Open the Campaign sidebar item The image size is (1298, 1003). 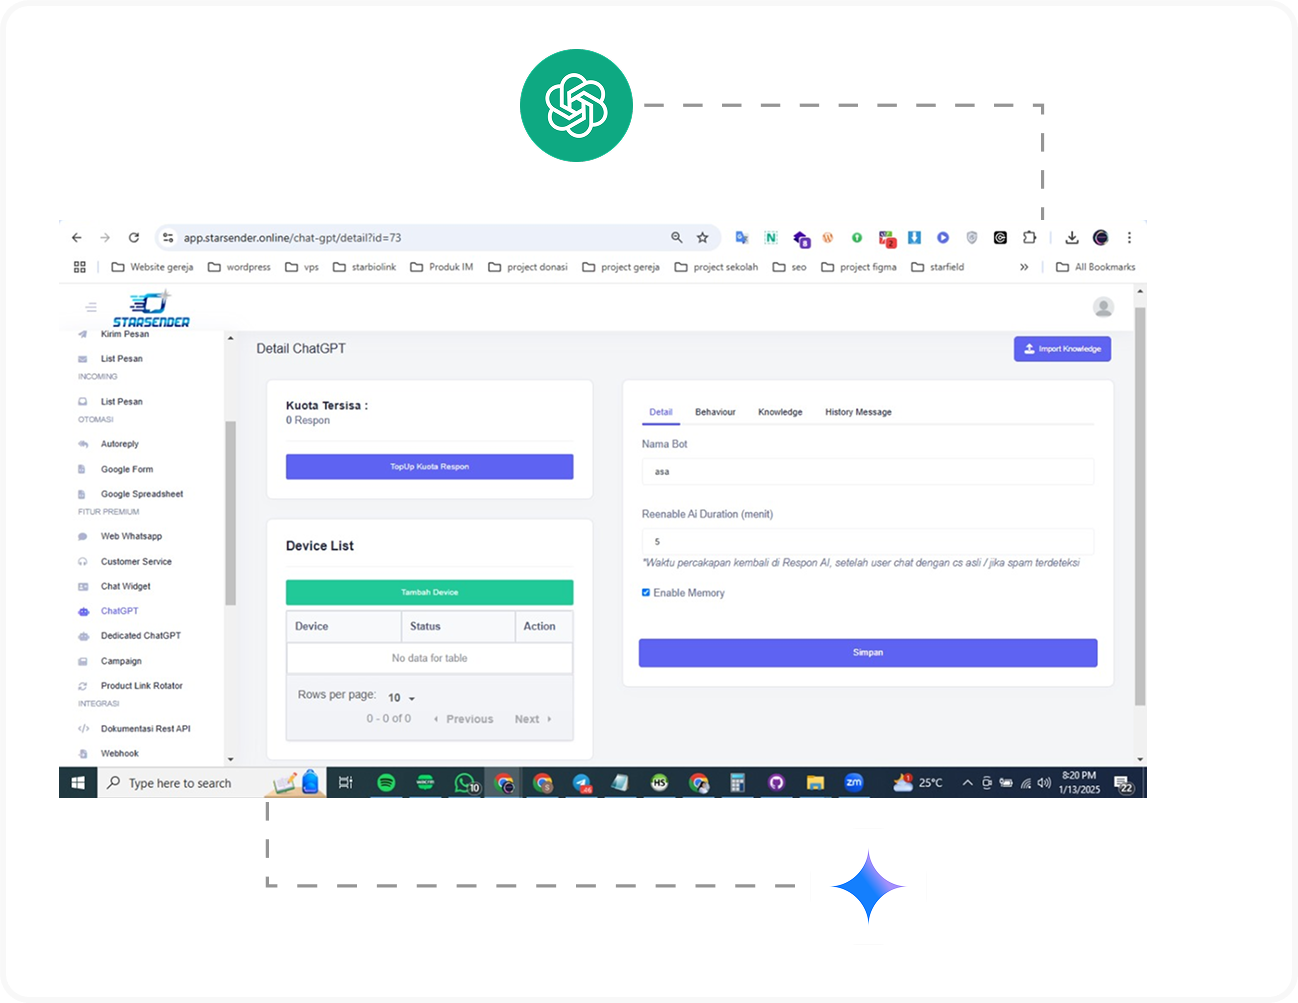pyautogui.click(x=121, y=661)
